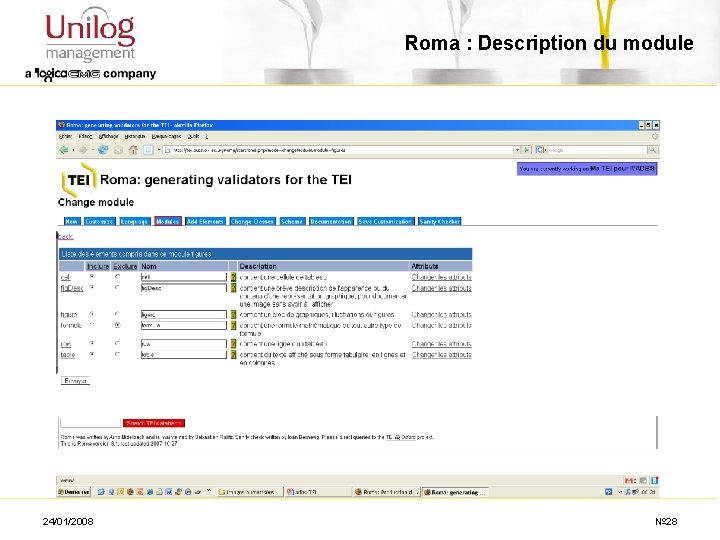
Task: Click the Go arrow beside the address bar
Action: [x=527, y=150]
